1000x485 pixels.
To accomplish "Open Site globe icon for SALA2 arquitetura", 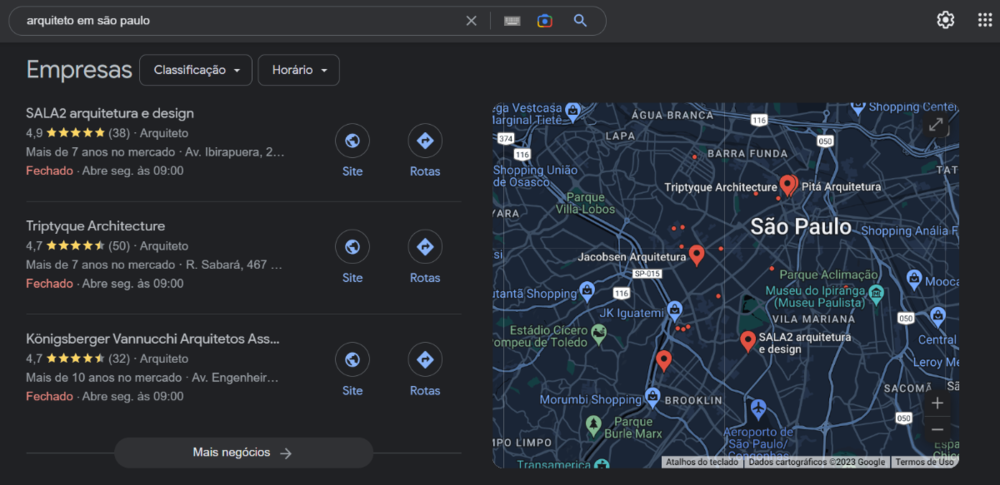I will [352, 141].
